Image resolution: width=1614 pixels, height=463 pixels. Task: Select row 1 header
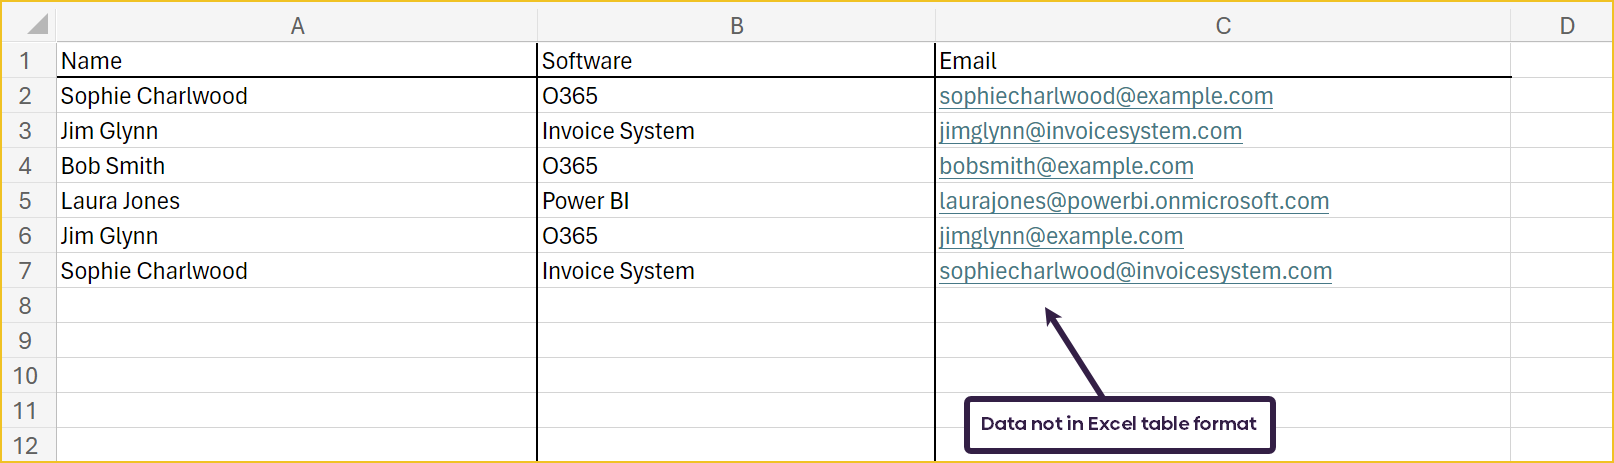(x=28, y=60)
